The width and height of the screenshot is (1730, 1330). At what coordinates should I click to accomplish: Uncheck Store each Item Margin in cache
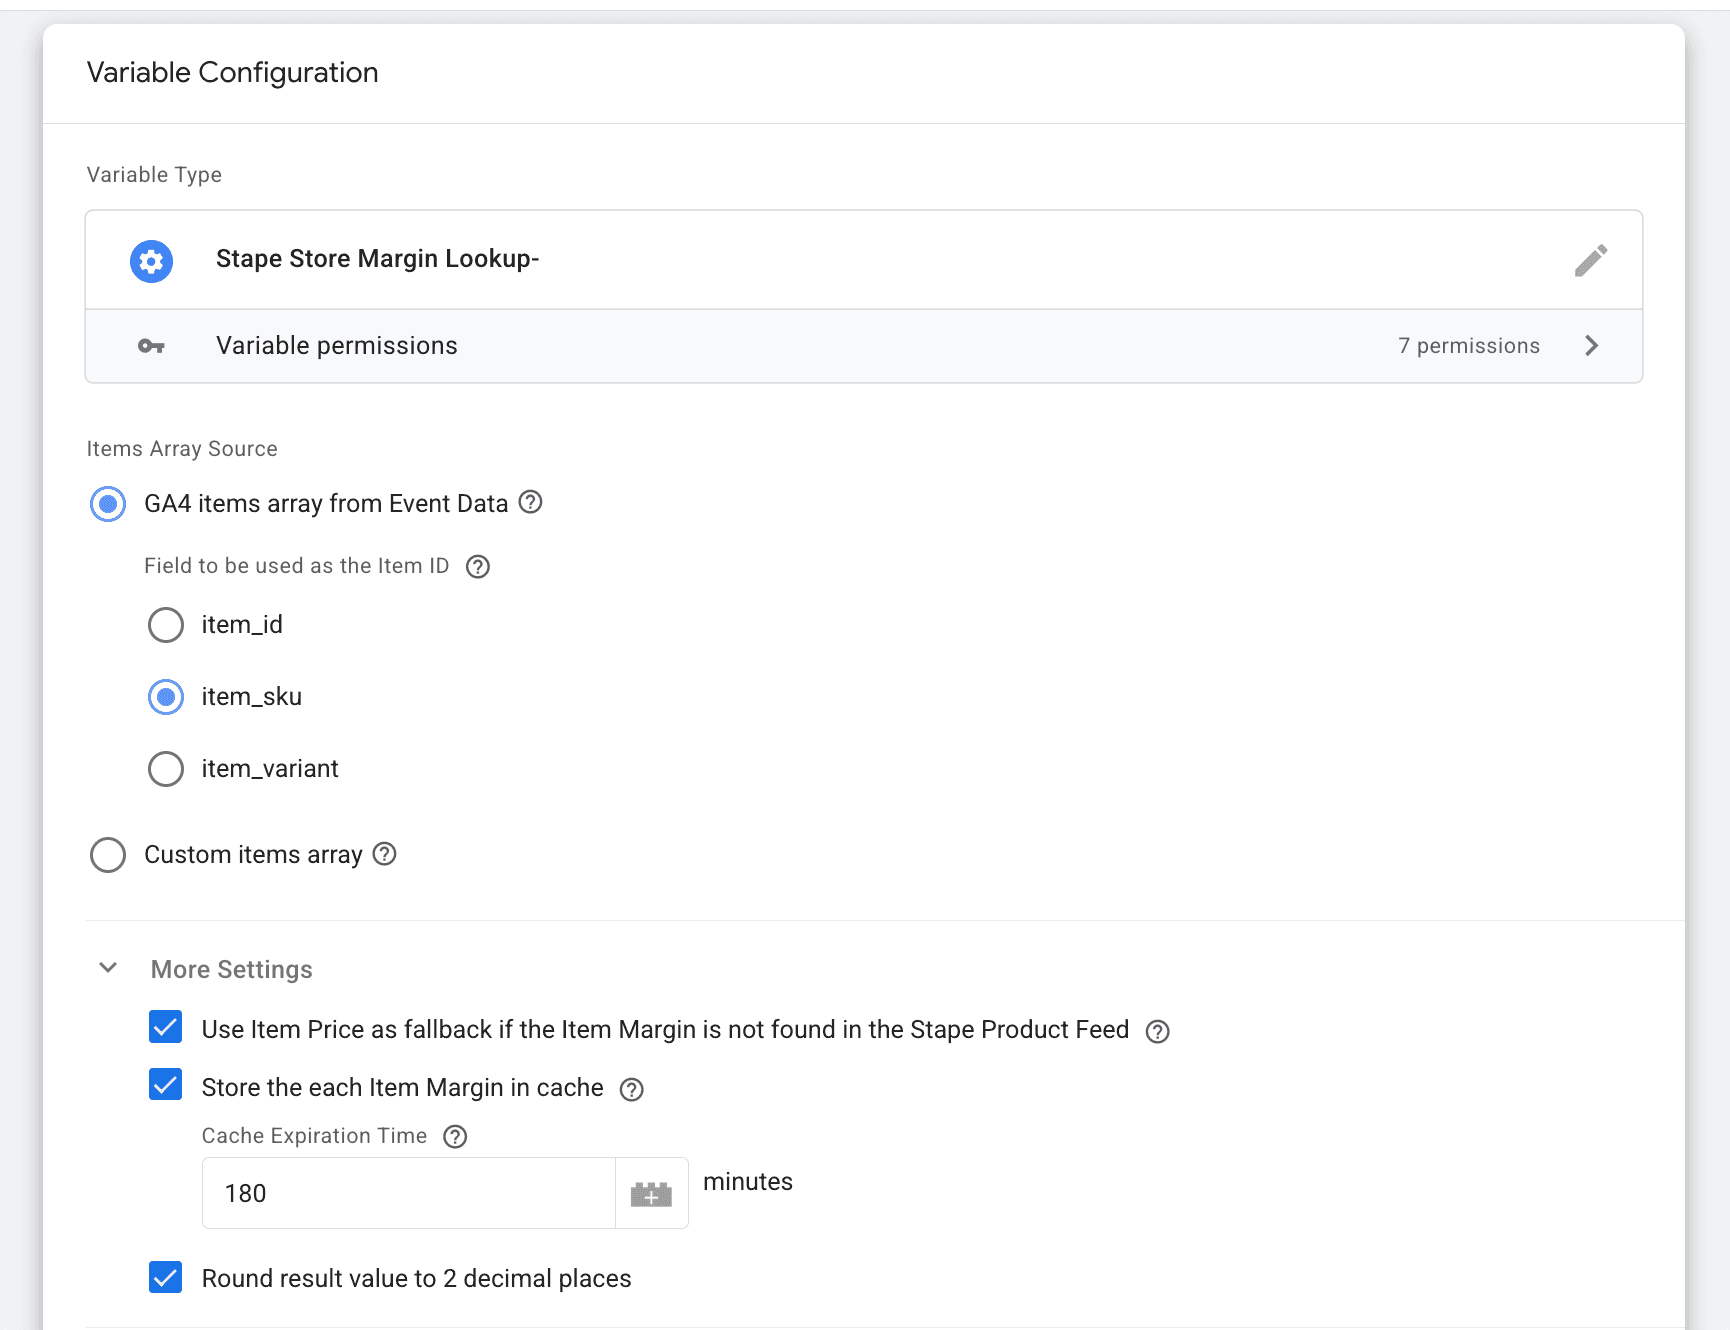[x=166, y=1085]
